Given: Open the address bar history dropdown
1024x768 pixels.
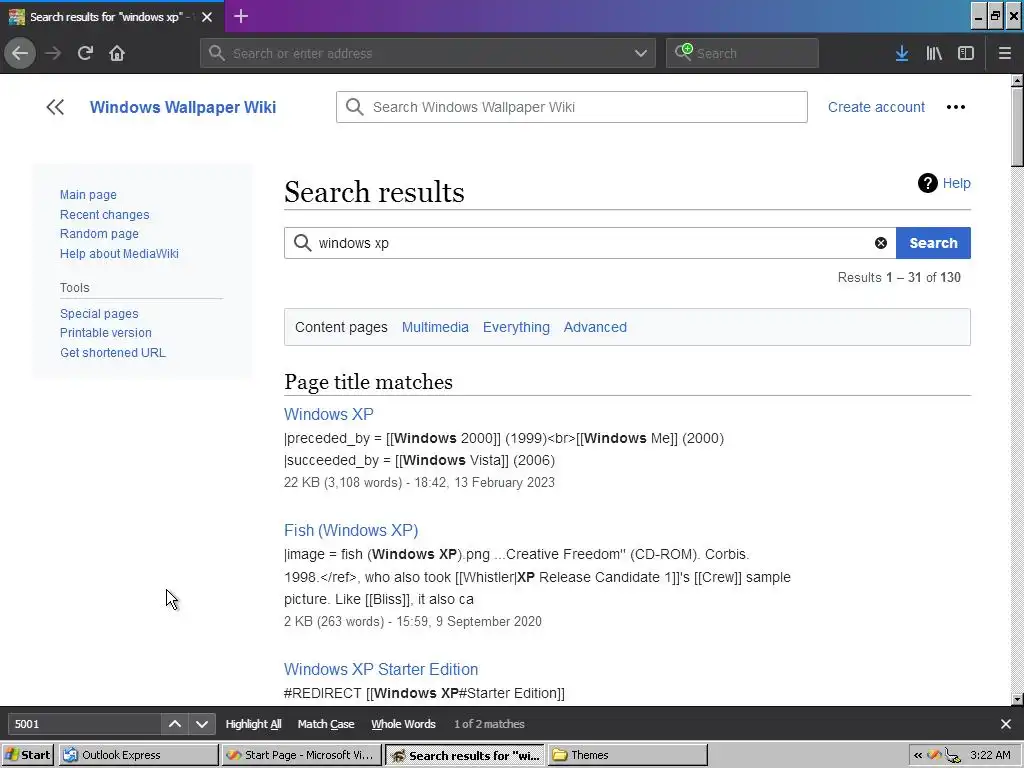Looking at the screenshot, I should [641, 53].
